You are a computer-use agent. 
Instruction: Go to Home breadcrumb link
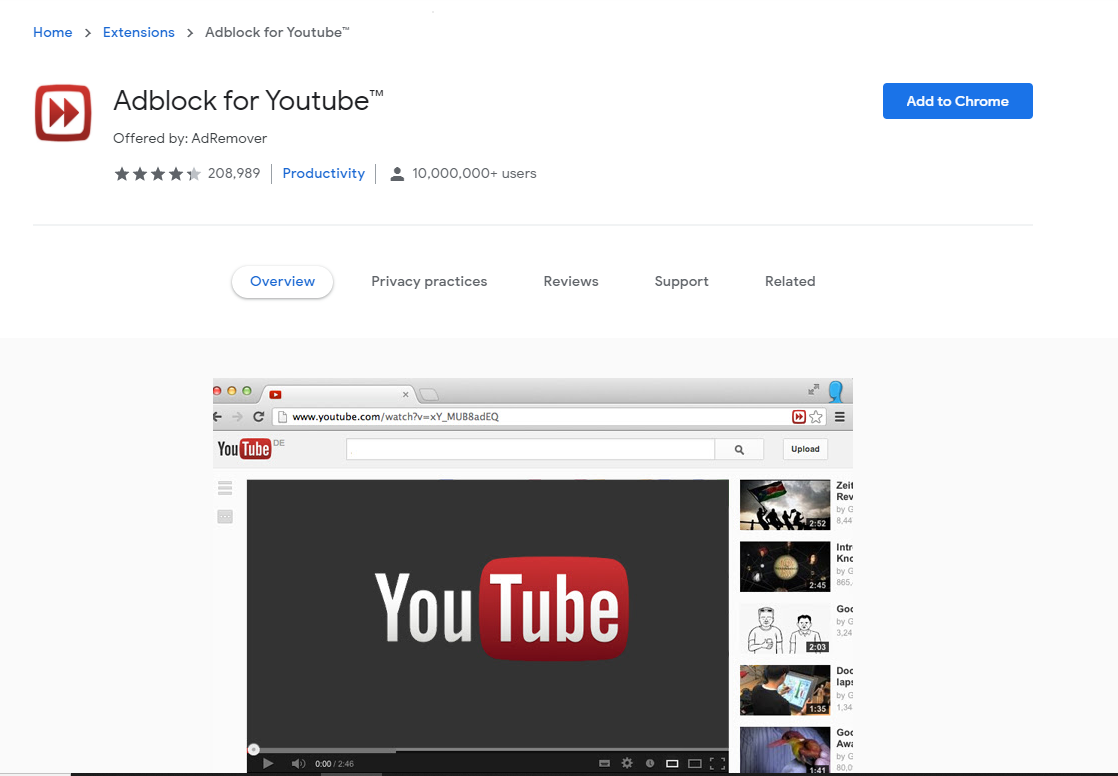point(53,32)
